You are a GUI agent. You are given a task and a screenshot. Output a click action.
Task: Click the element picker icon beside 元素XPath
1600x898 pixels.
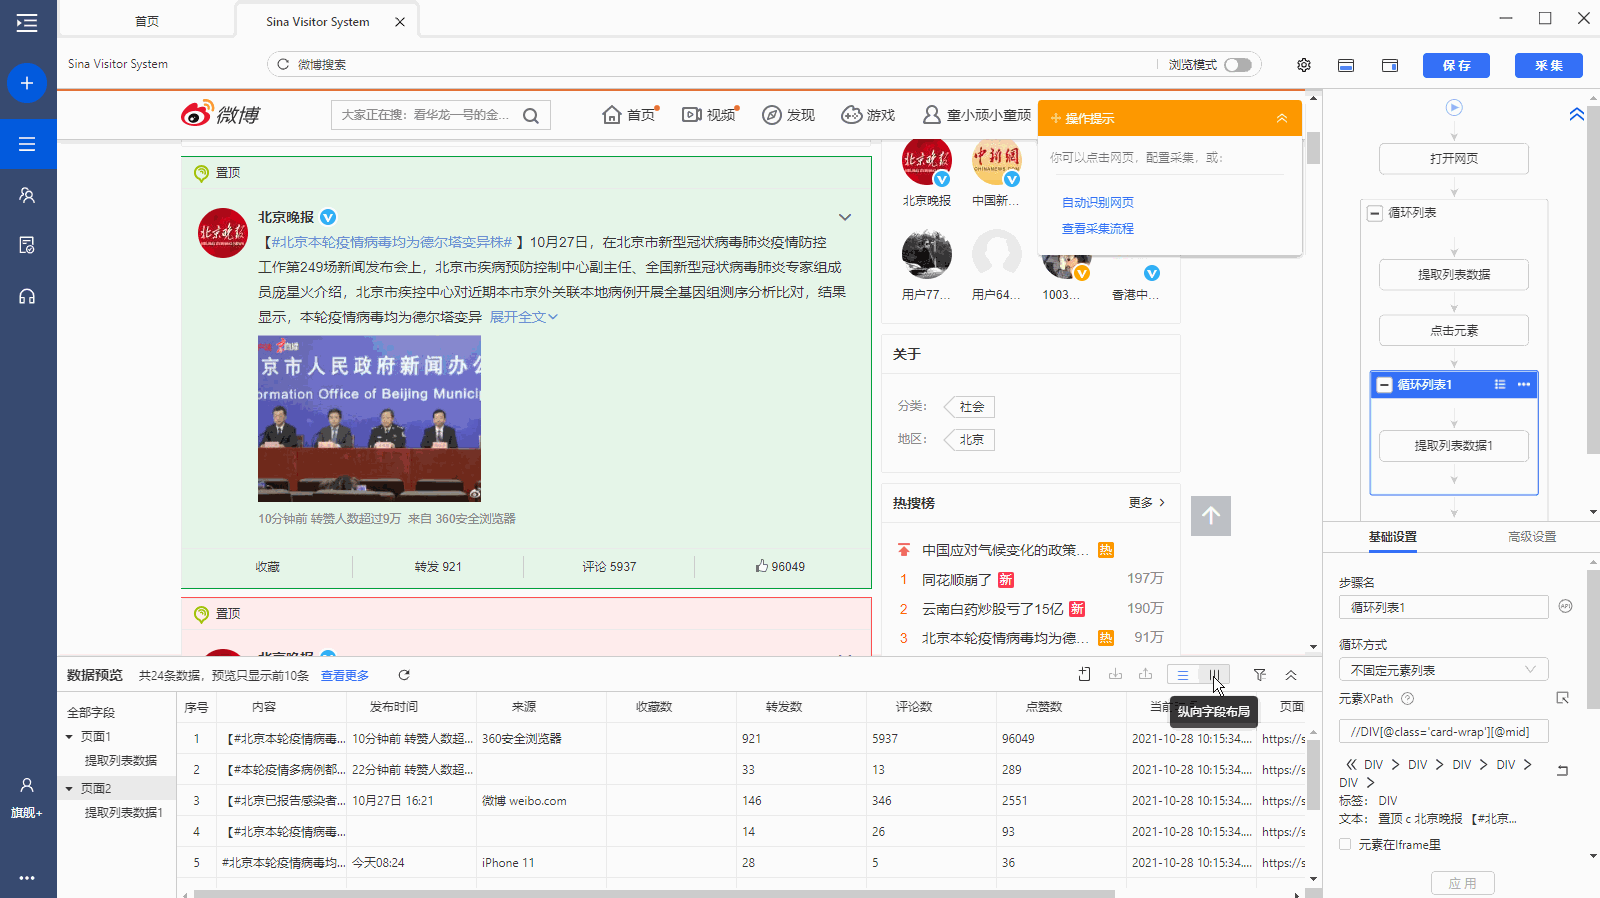tap(1563, 698)
